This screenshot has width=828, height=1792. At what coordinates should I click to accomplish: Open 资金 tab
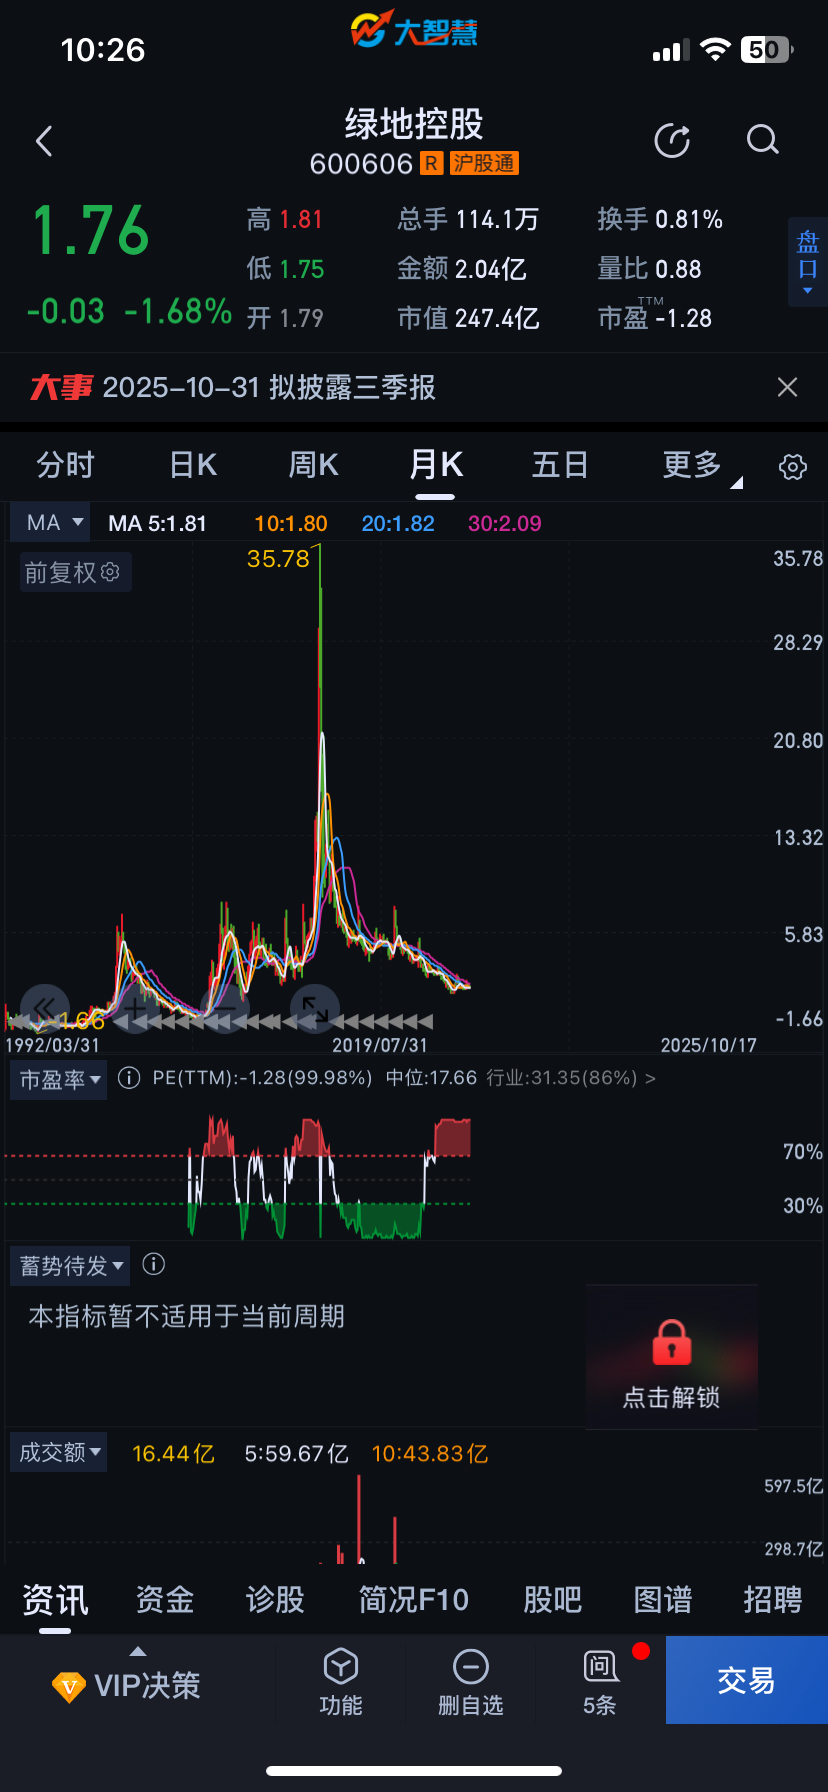(165, 1599)
